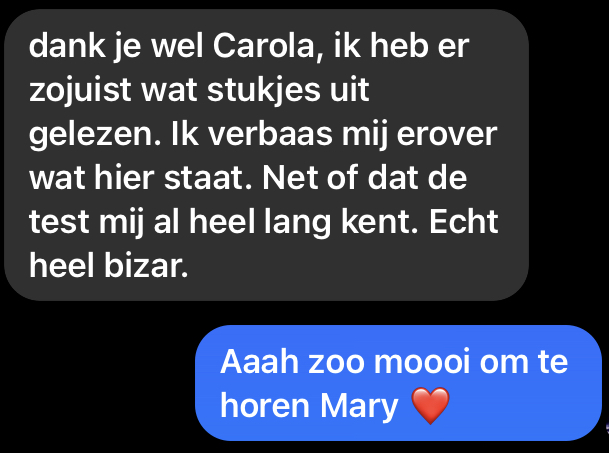The width and height of the screenshot is (609, 453).
Task: Click the word 'dank' starting the message
Action: click(67, 47)
